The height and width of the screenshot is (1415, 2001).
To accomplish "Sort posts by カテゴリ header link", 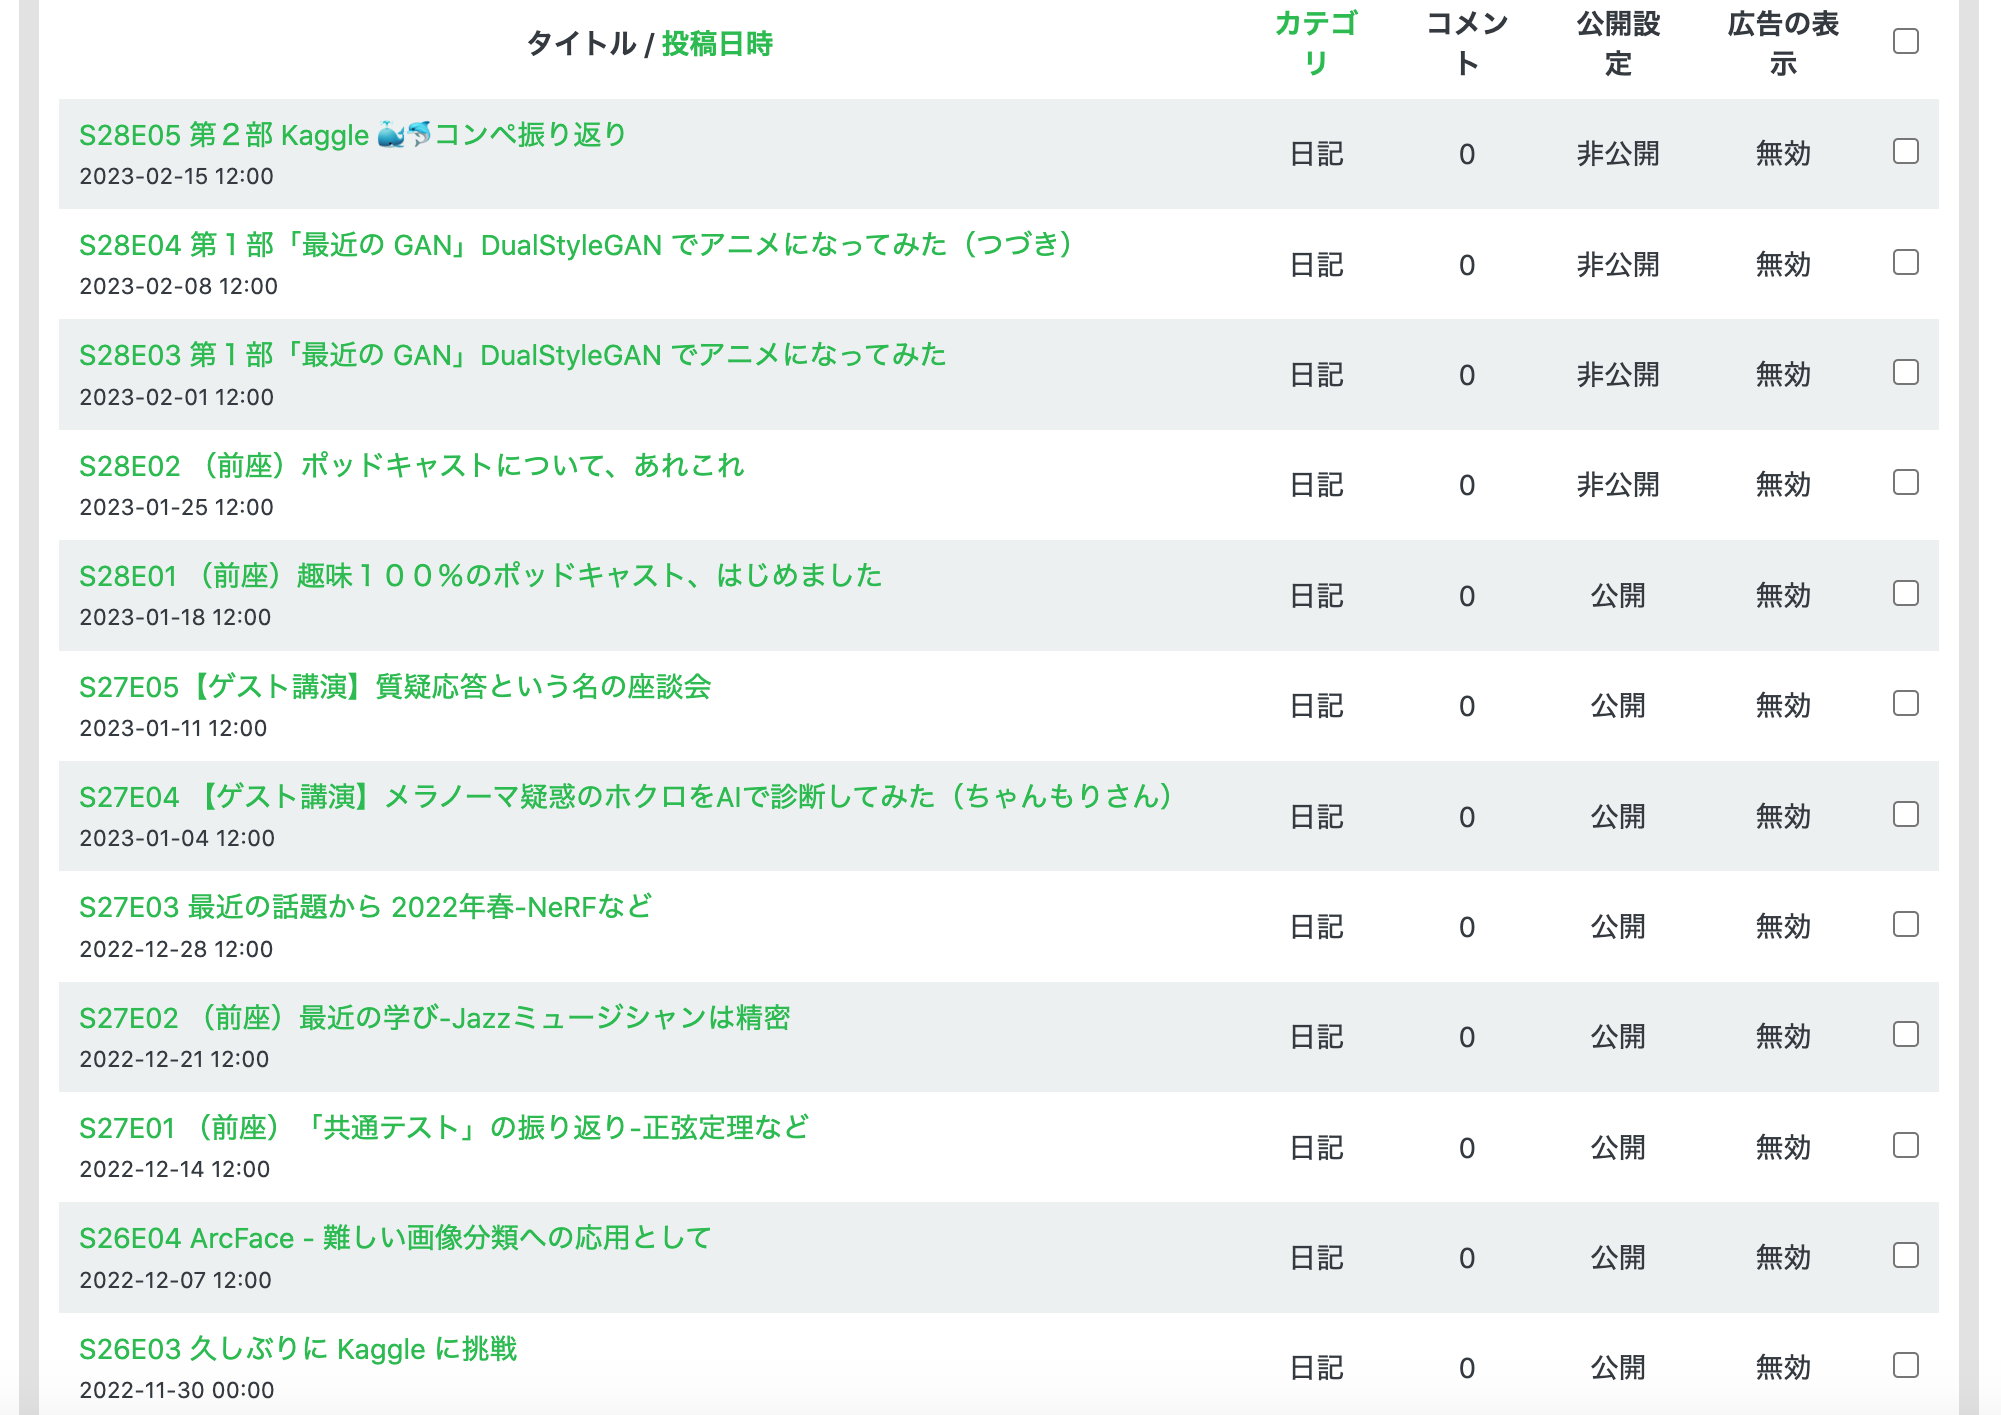I will tap(1316, 43).
